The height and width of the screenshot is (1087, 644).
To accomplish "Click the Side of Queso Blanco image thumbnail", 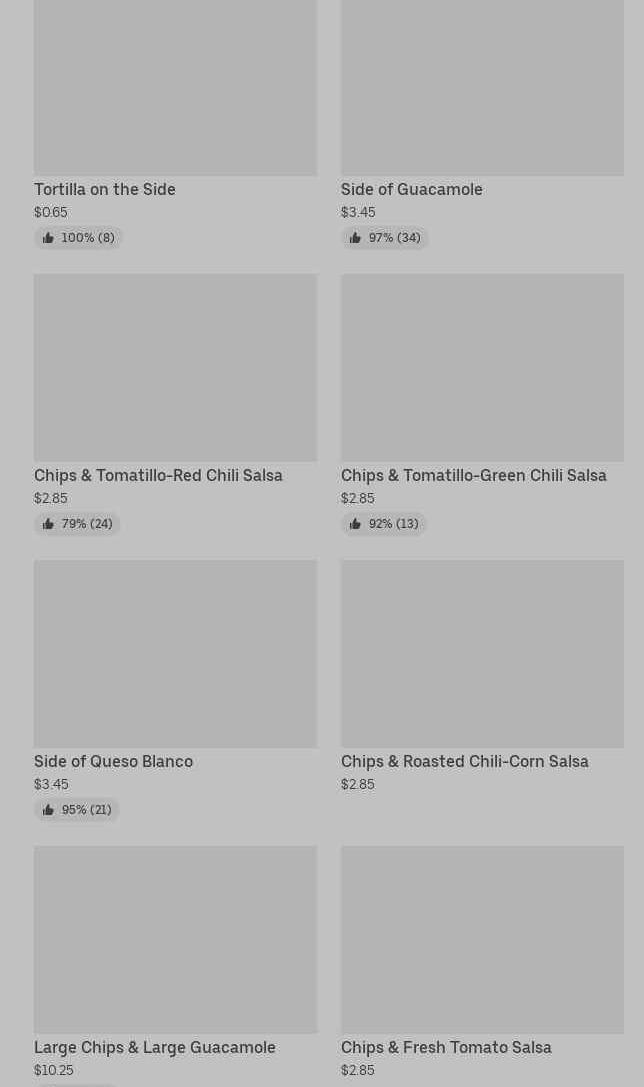I will click(x=175, y=653).
